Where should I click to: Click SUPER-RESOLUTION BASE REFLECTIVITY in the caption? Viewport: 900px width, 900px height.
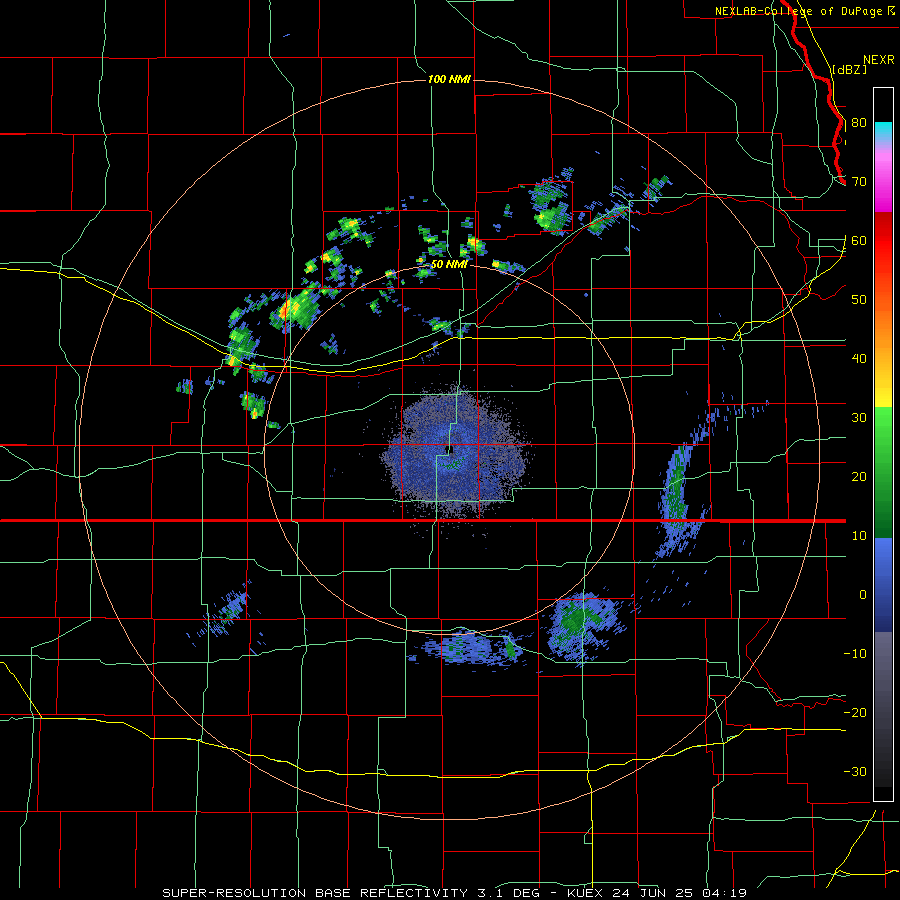(315, 893)
